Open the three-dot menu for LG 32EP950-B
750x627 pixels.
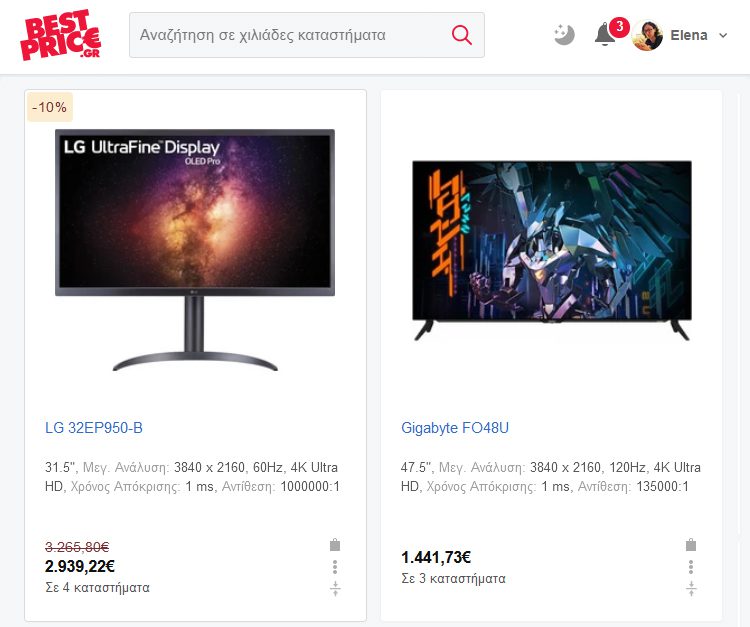coord(335,567)
